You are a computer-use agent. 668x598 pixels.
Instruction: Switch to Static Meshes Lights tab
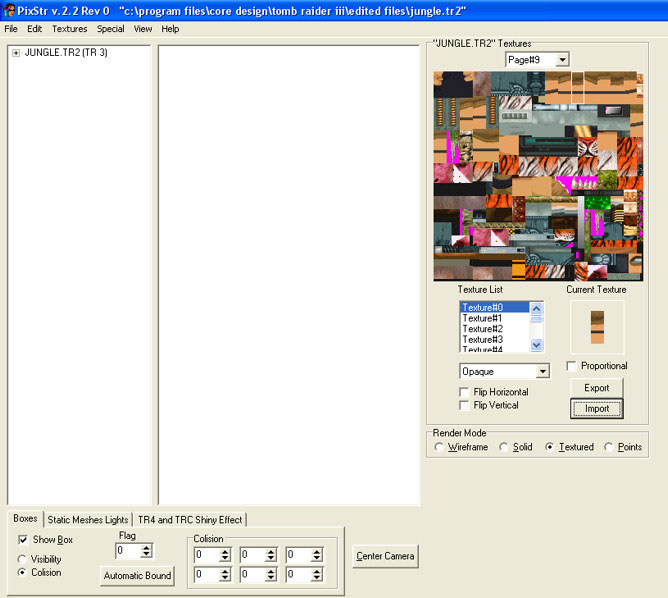click(x=88, y=520)
